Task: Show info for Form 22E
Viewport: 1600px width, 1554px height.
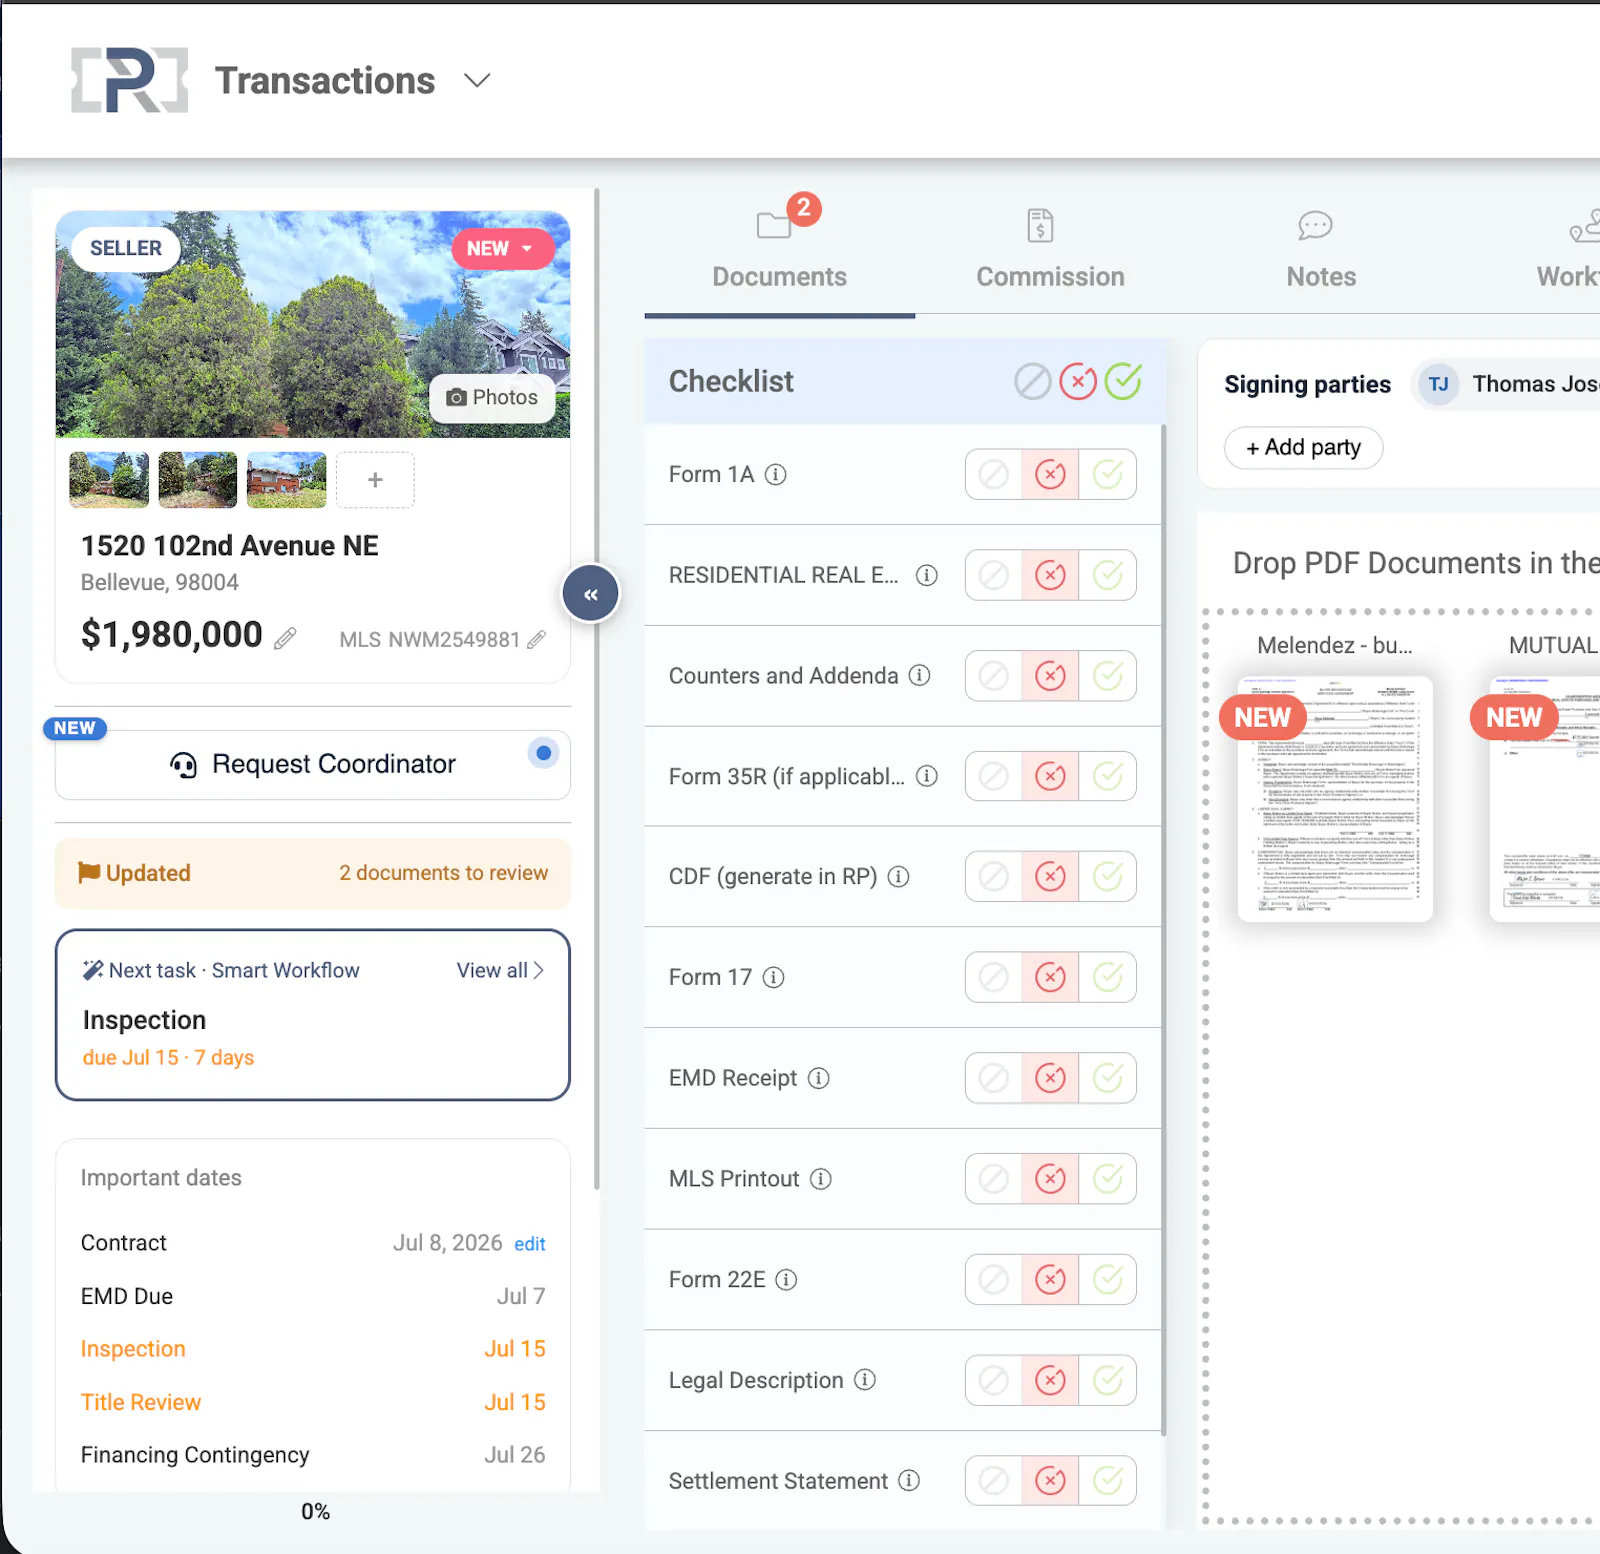Action: pyautogui.click(x=787, y=1279)
